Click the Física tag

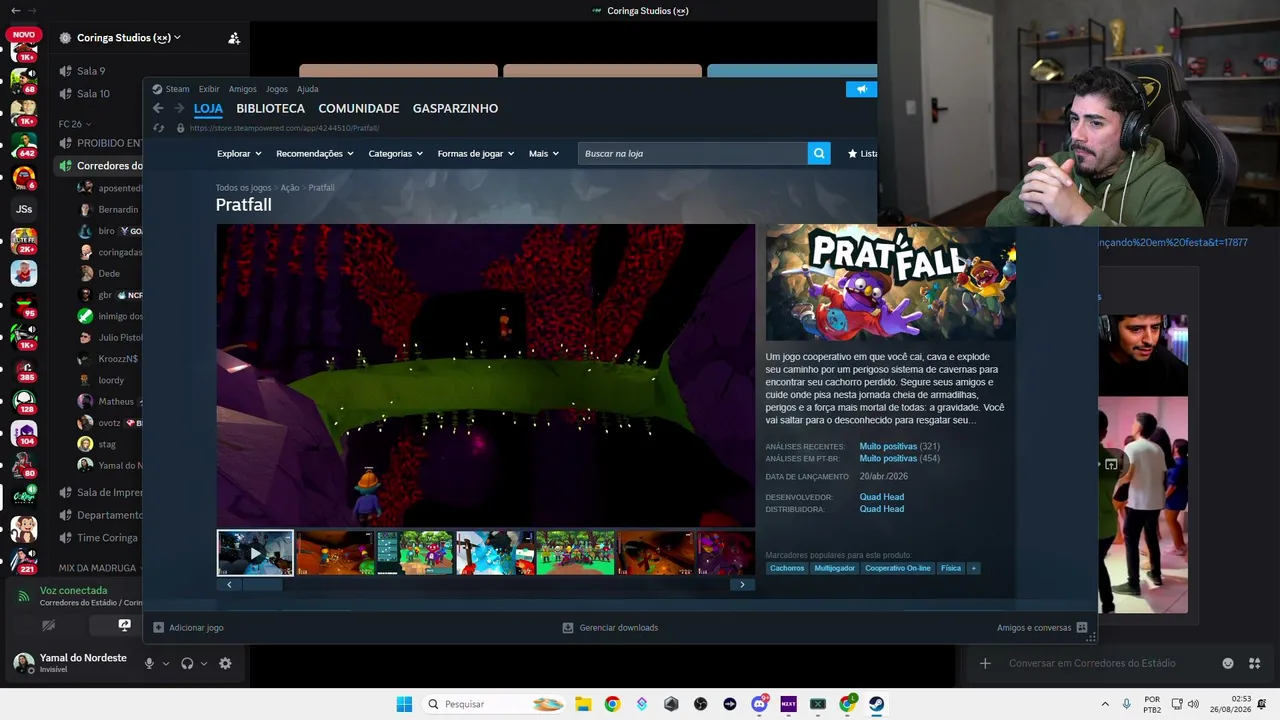(x=951, y=568)
